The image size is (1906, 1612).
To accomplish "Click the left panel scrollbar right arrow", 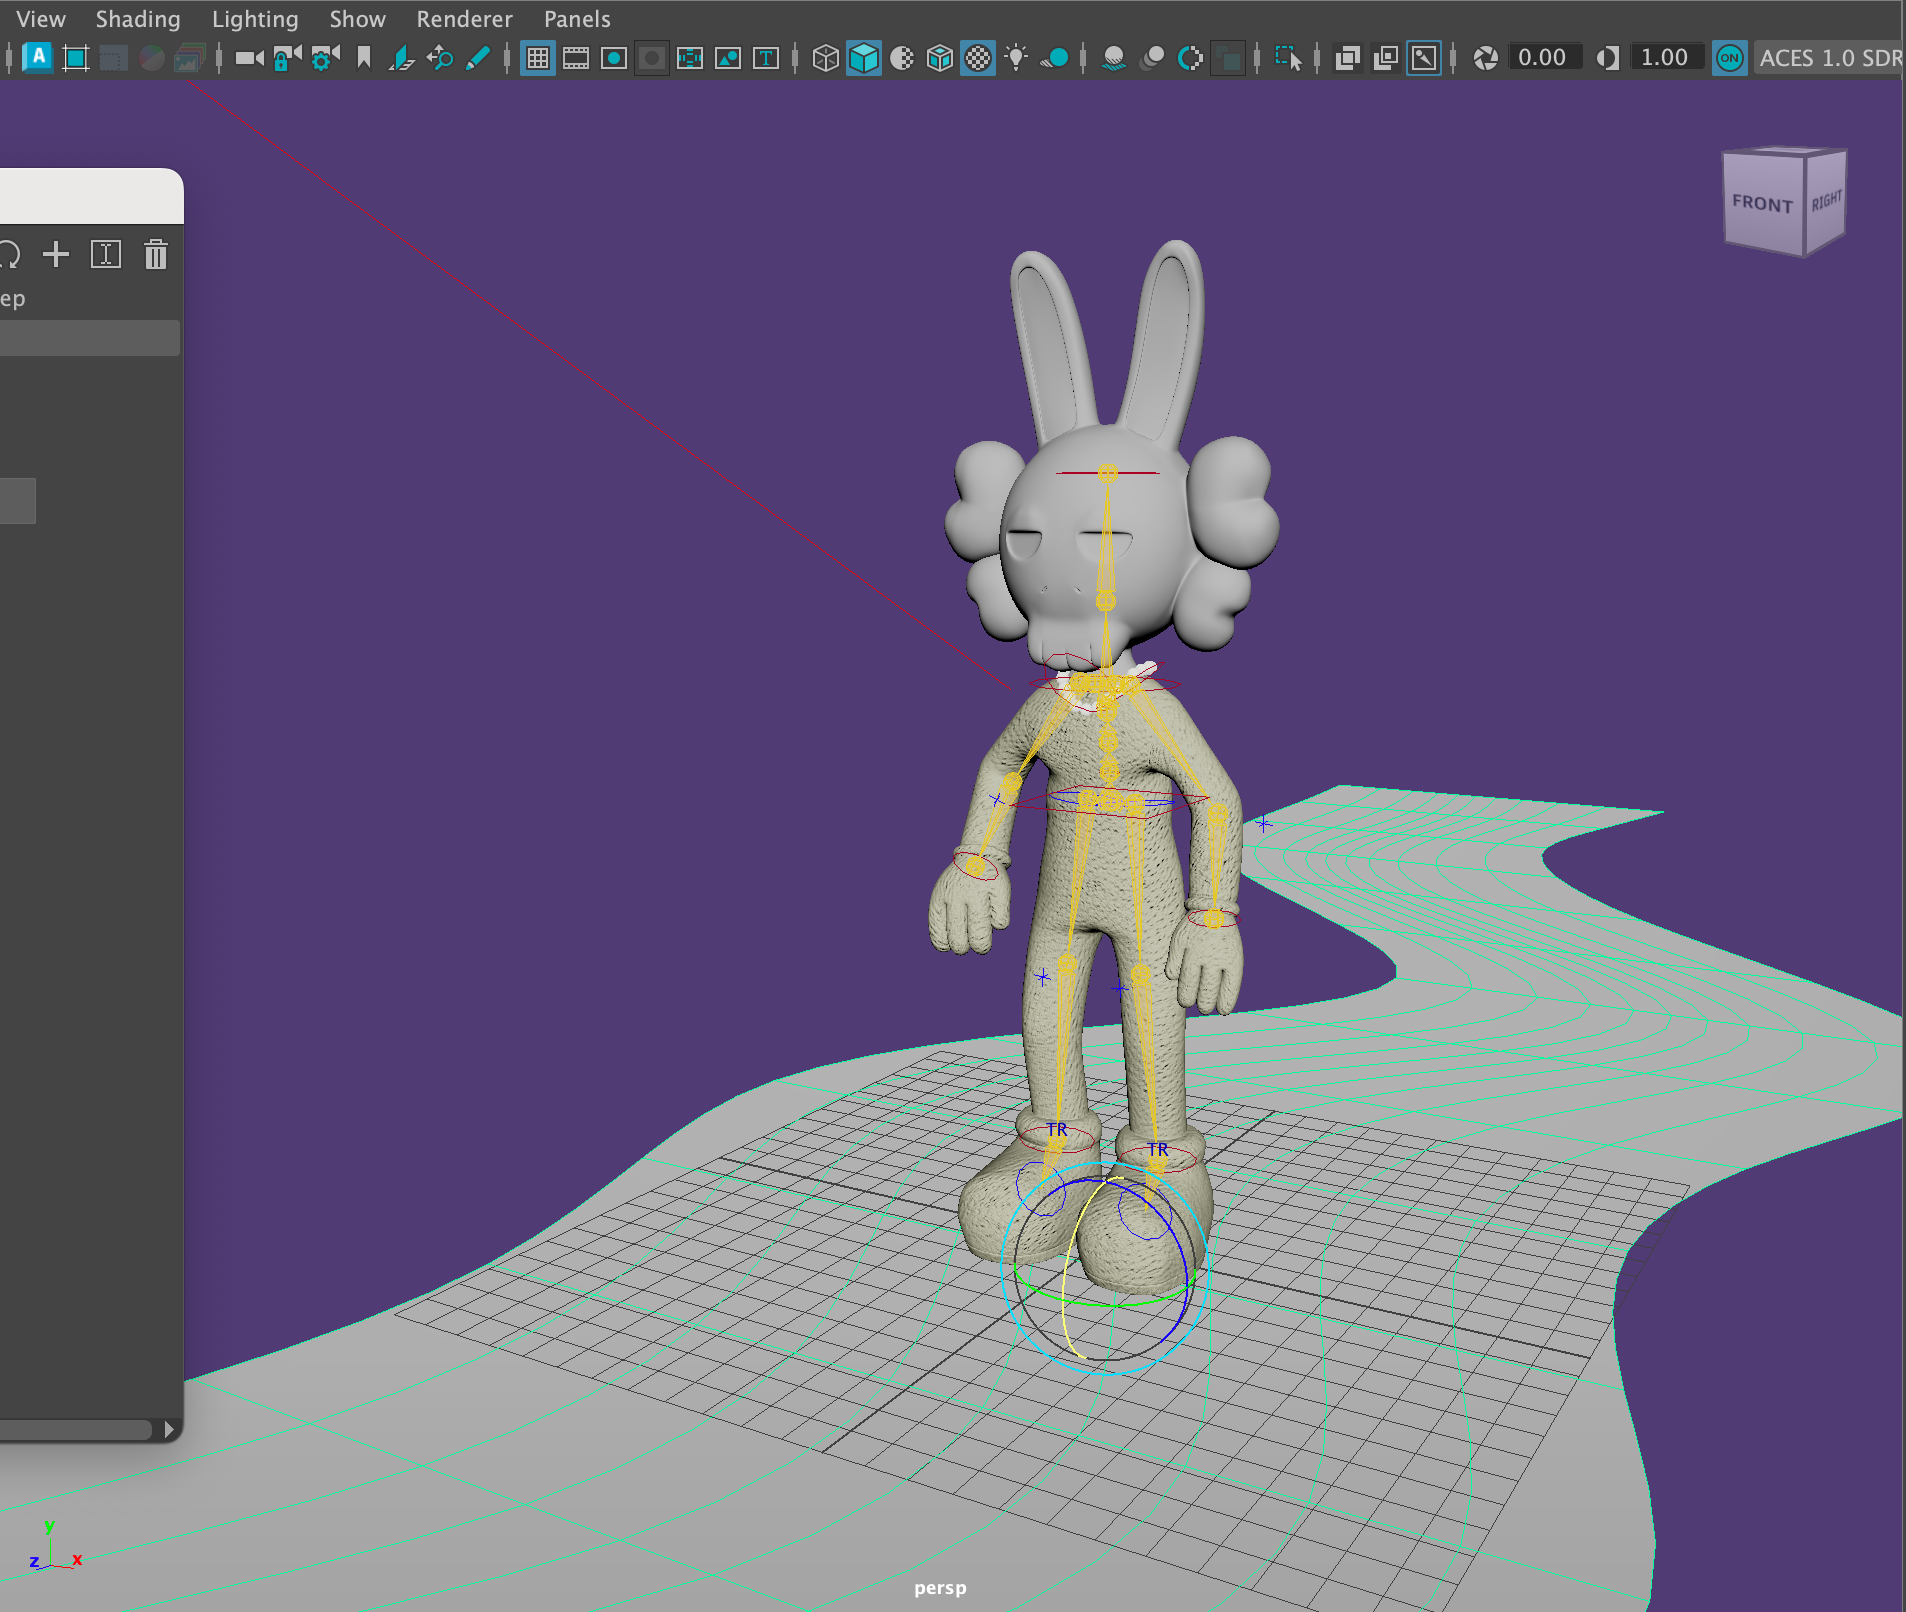I will tap(169, 1430).
